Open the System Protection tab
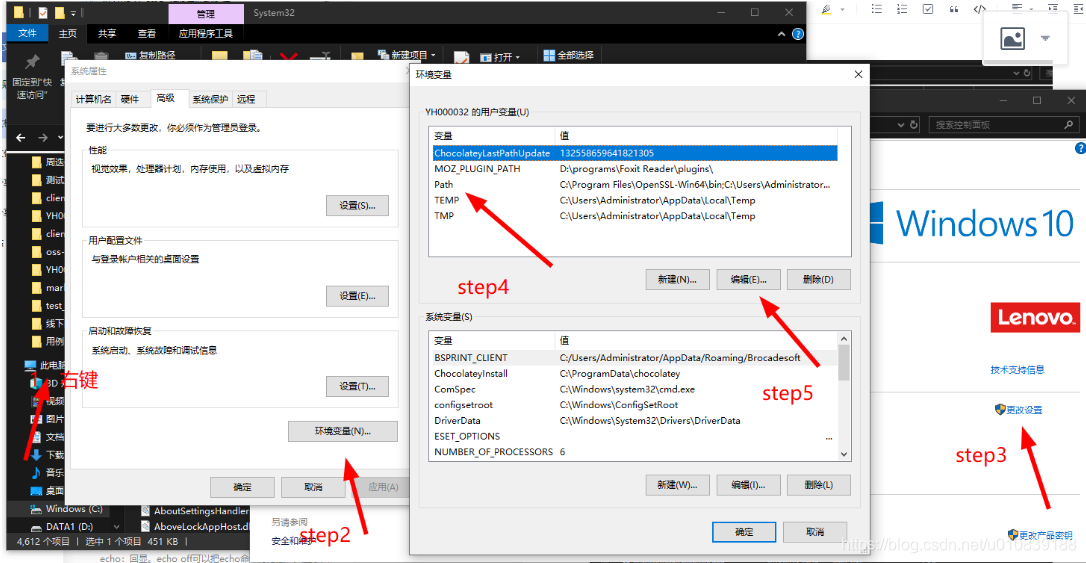 coord(210,99)
